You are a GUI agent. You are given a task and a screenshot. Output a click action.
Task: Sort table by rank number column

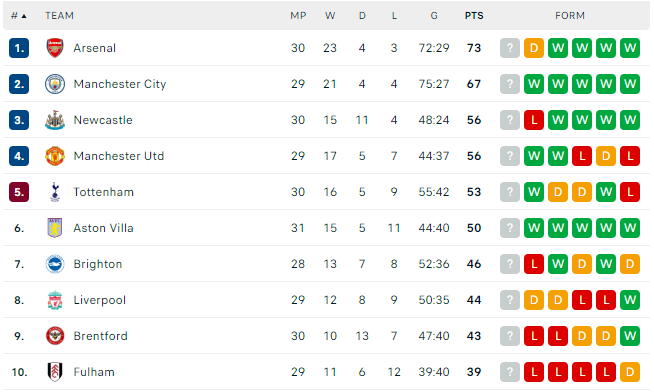18,16
